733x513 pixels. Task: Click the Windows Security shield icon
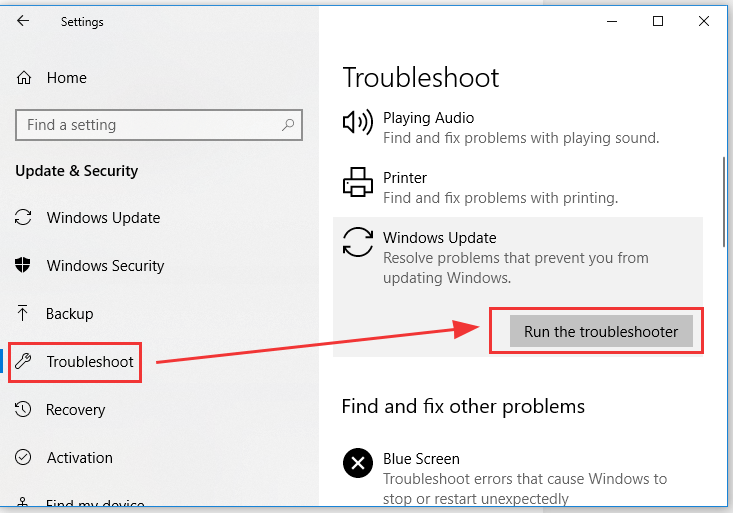point(22,265)
